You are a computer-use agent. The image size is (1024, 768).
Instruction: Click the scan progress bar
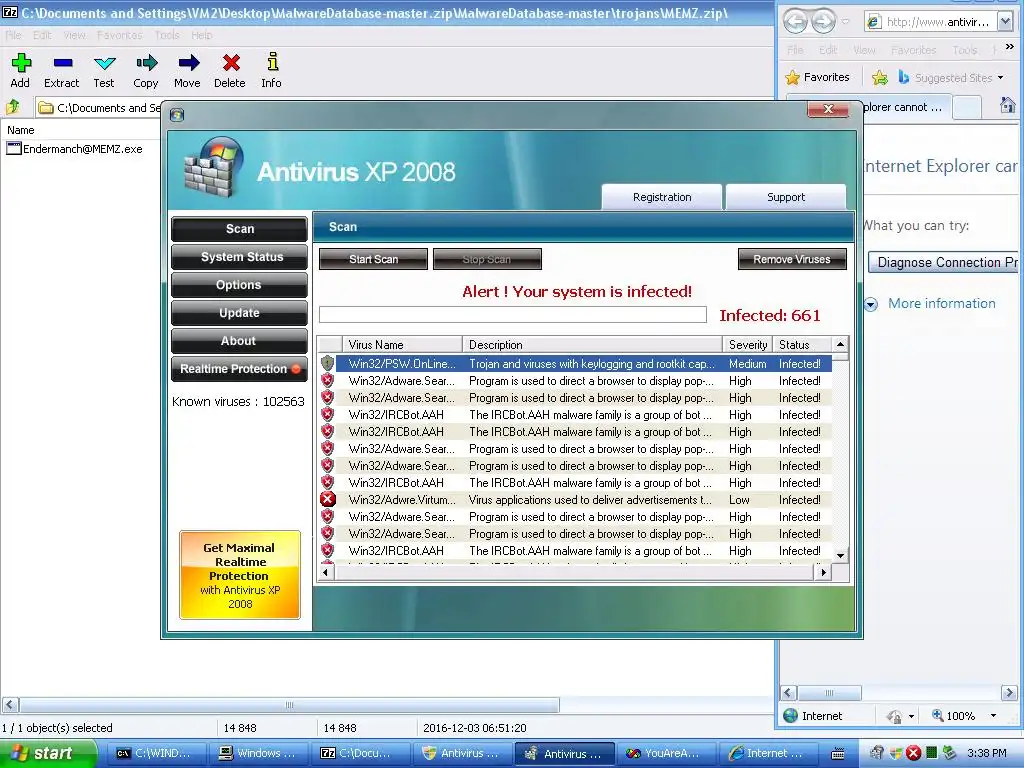[x=513, y=315]
